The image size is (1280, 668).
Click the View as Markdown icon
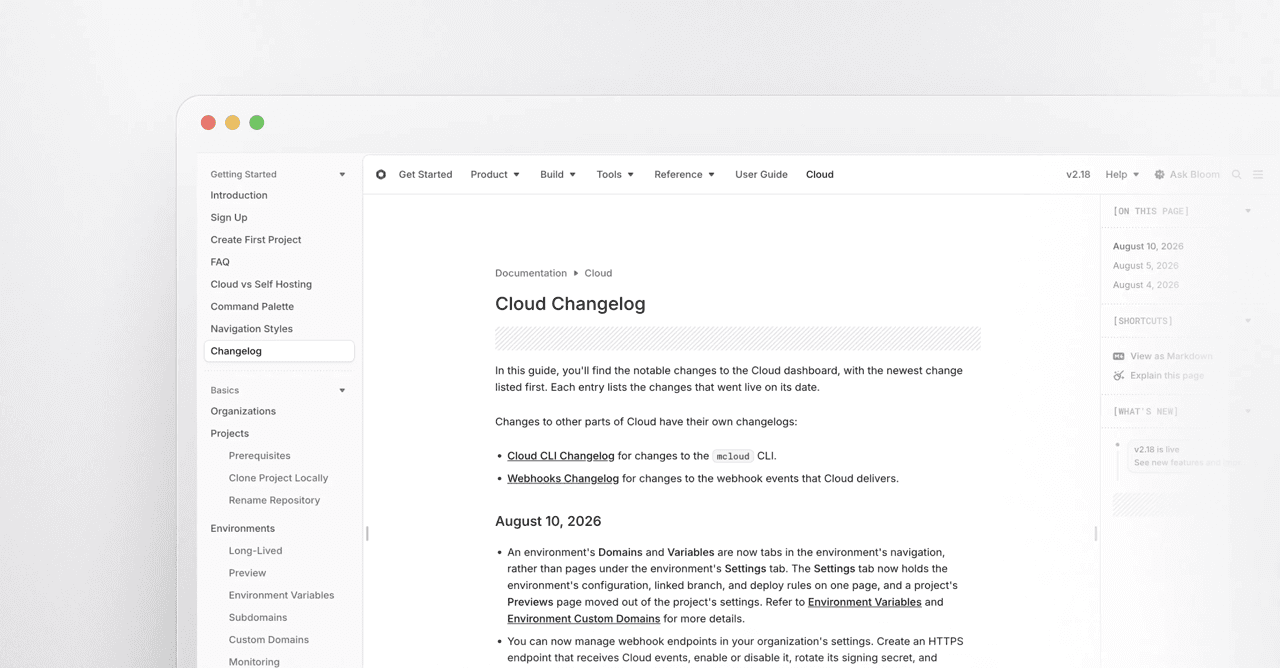(1119, 356)
